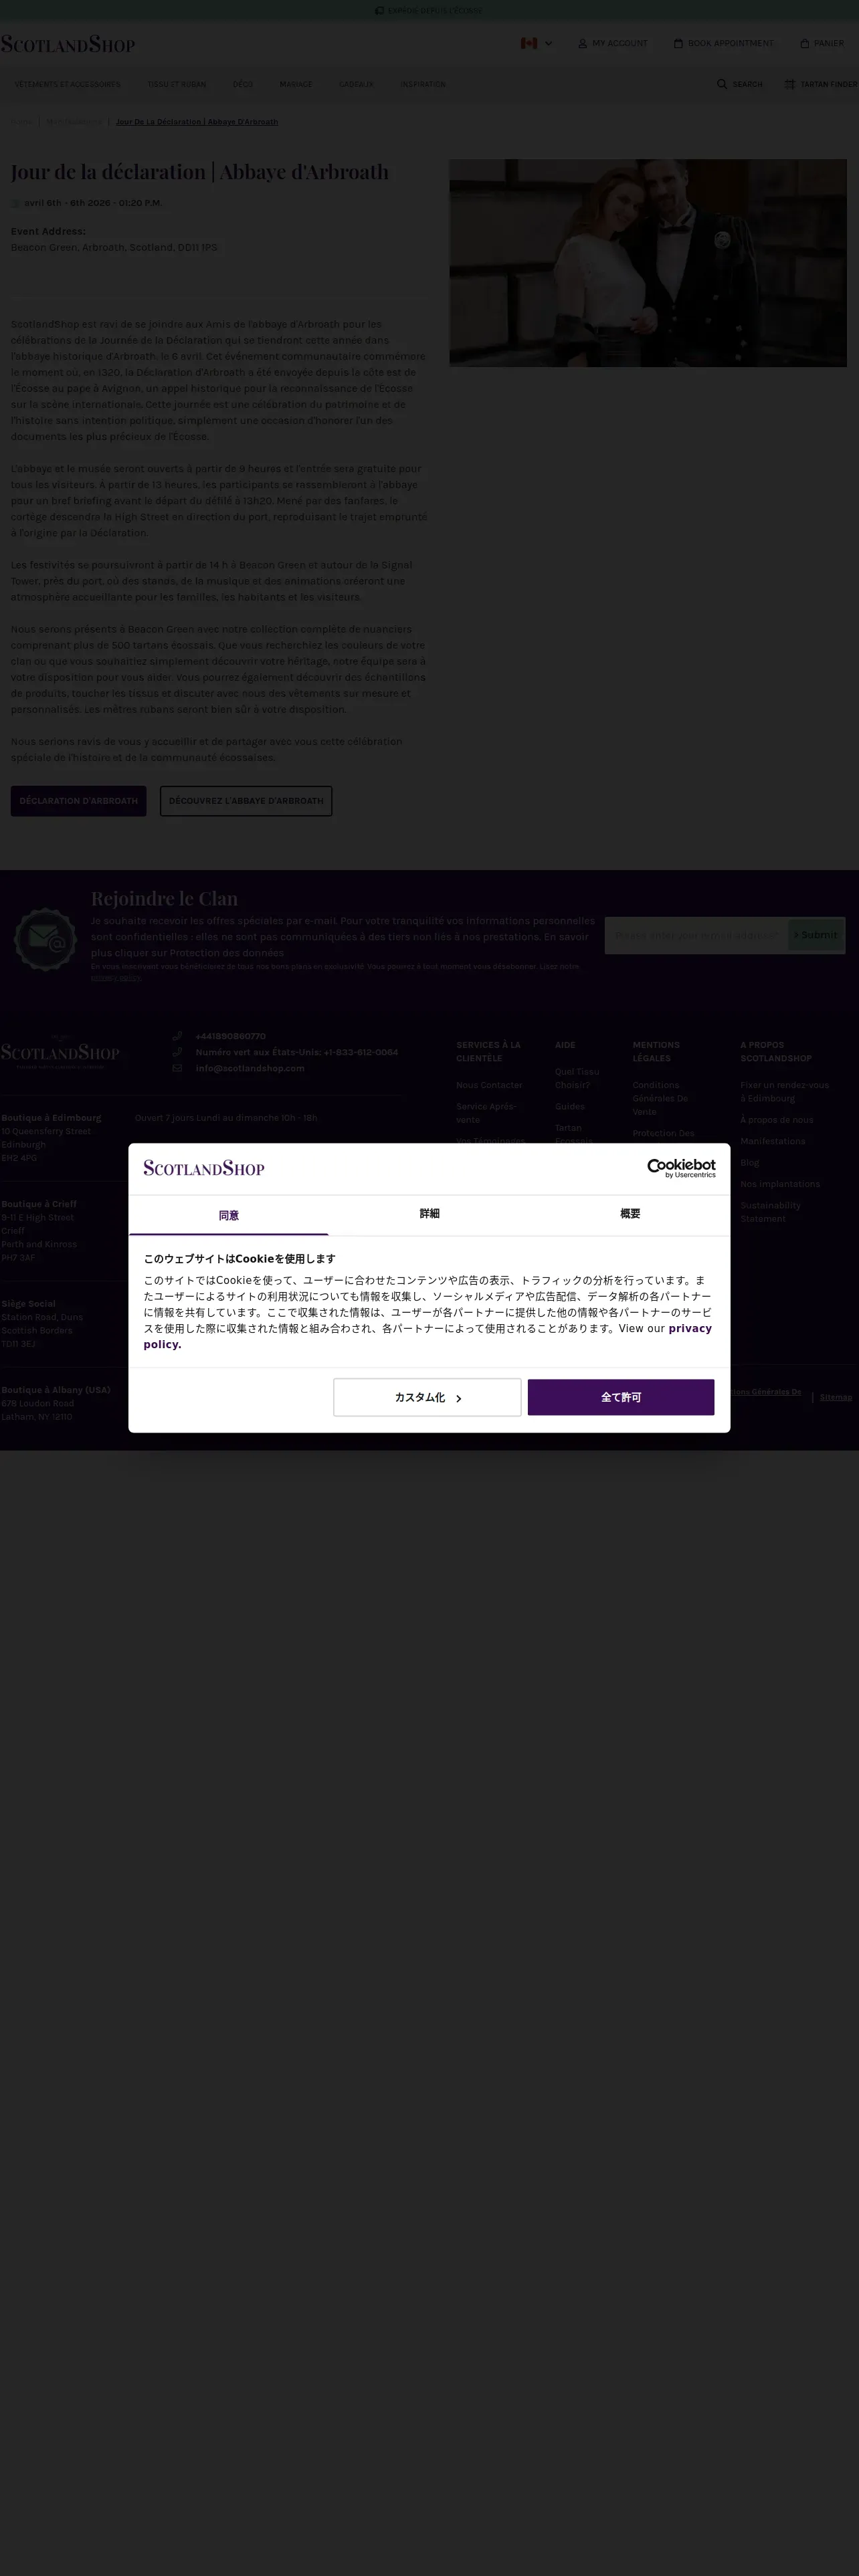Screen dimensions: 859x2576
Task: Open Vêtements et Accessoires menu
Action: [x=67, y=84]
